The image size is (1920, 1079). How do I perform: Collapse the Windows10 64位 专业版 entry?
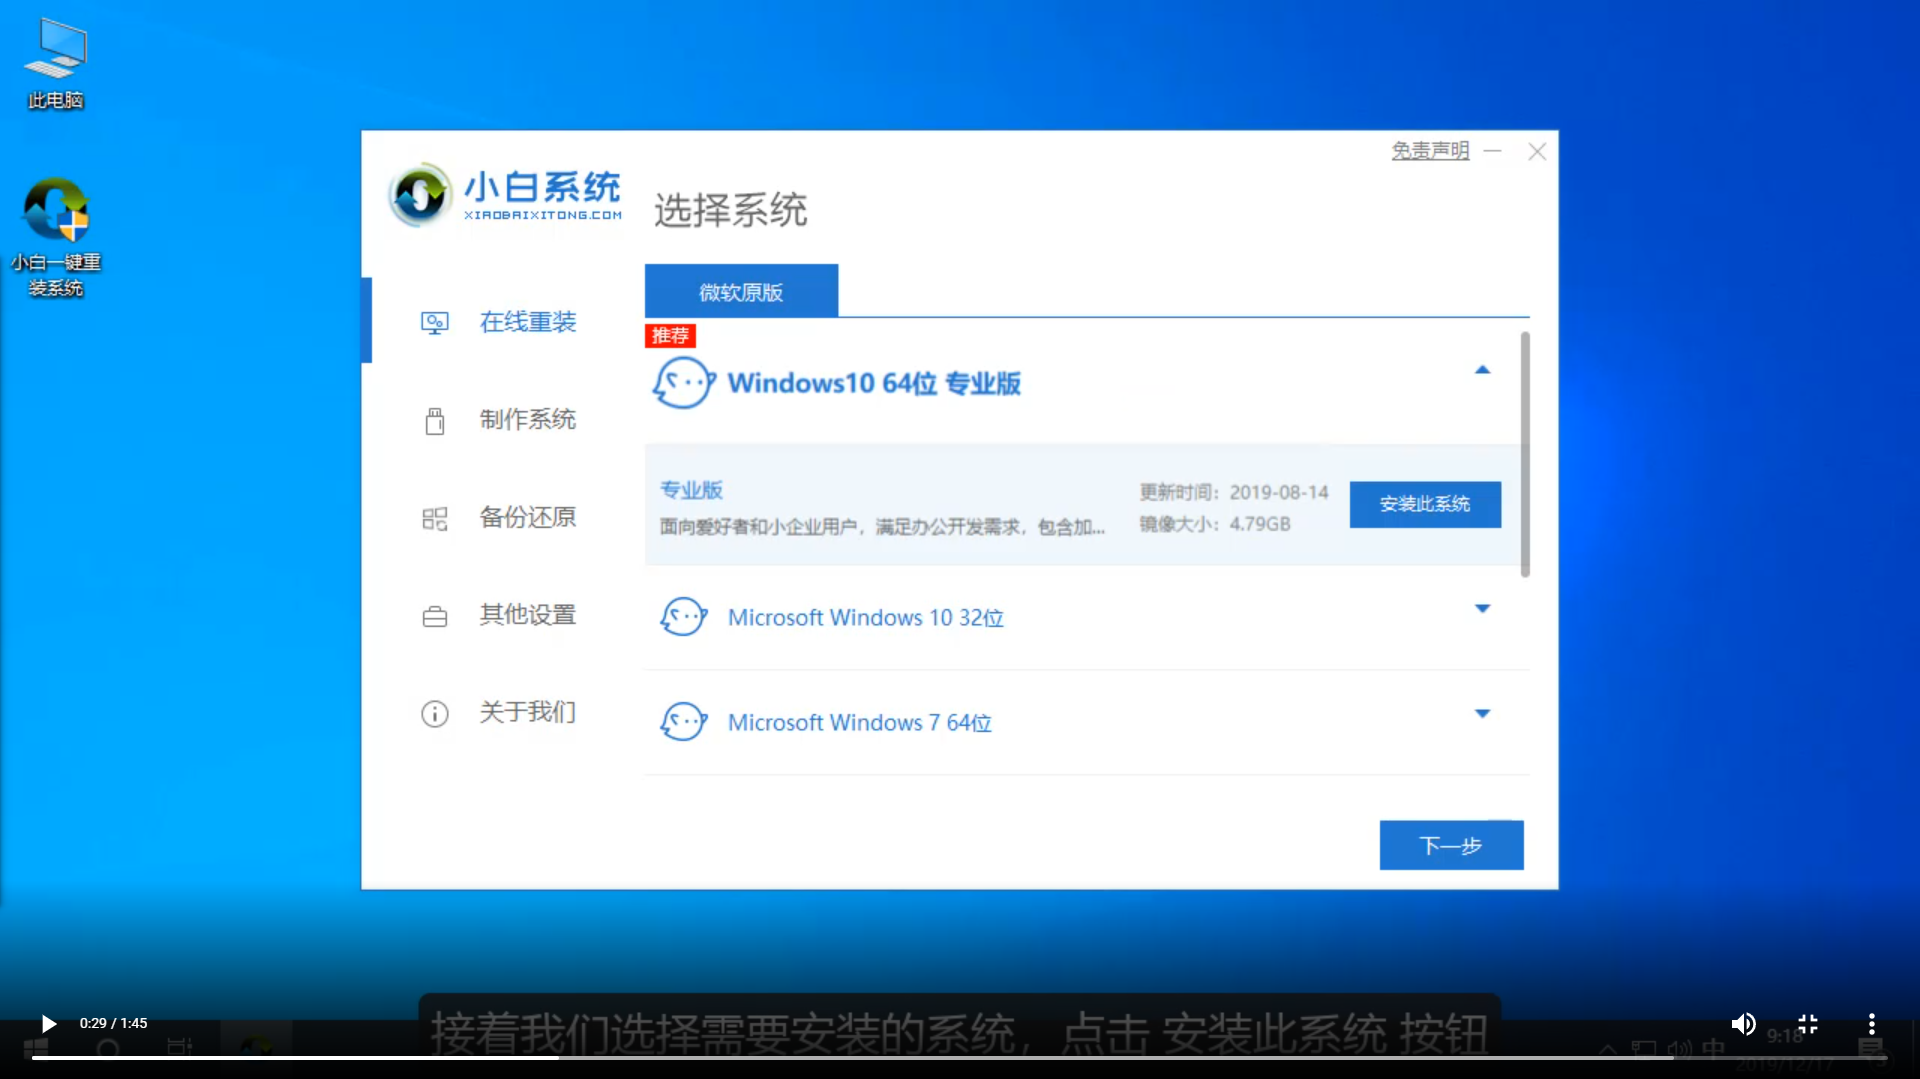pos(1482,371)
